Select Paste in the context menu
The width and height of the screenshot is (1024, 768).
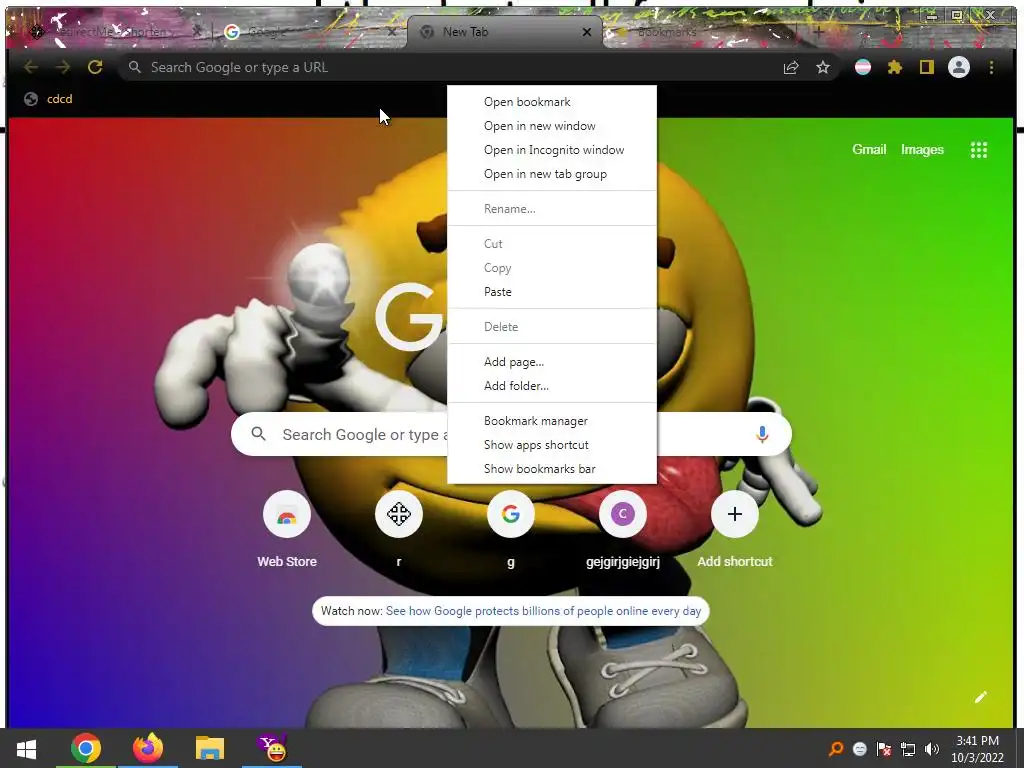[x=552, y=292]
